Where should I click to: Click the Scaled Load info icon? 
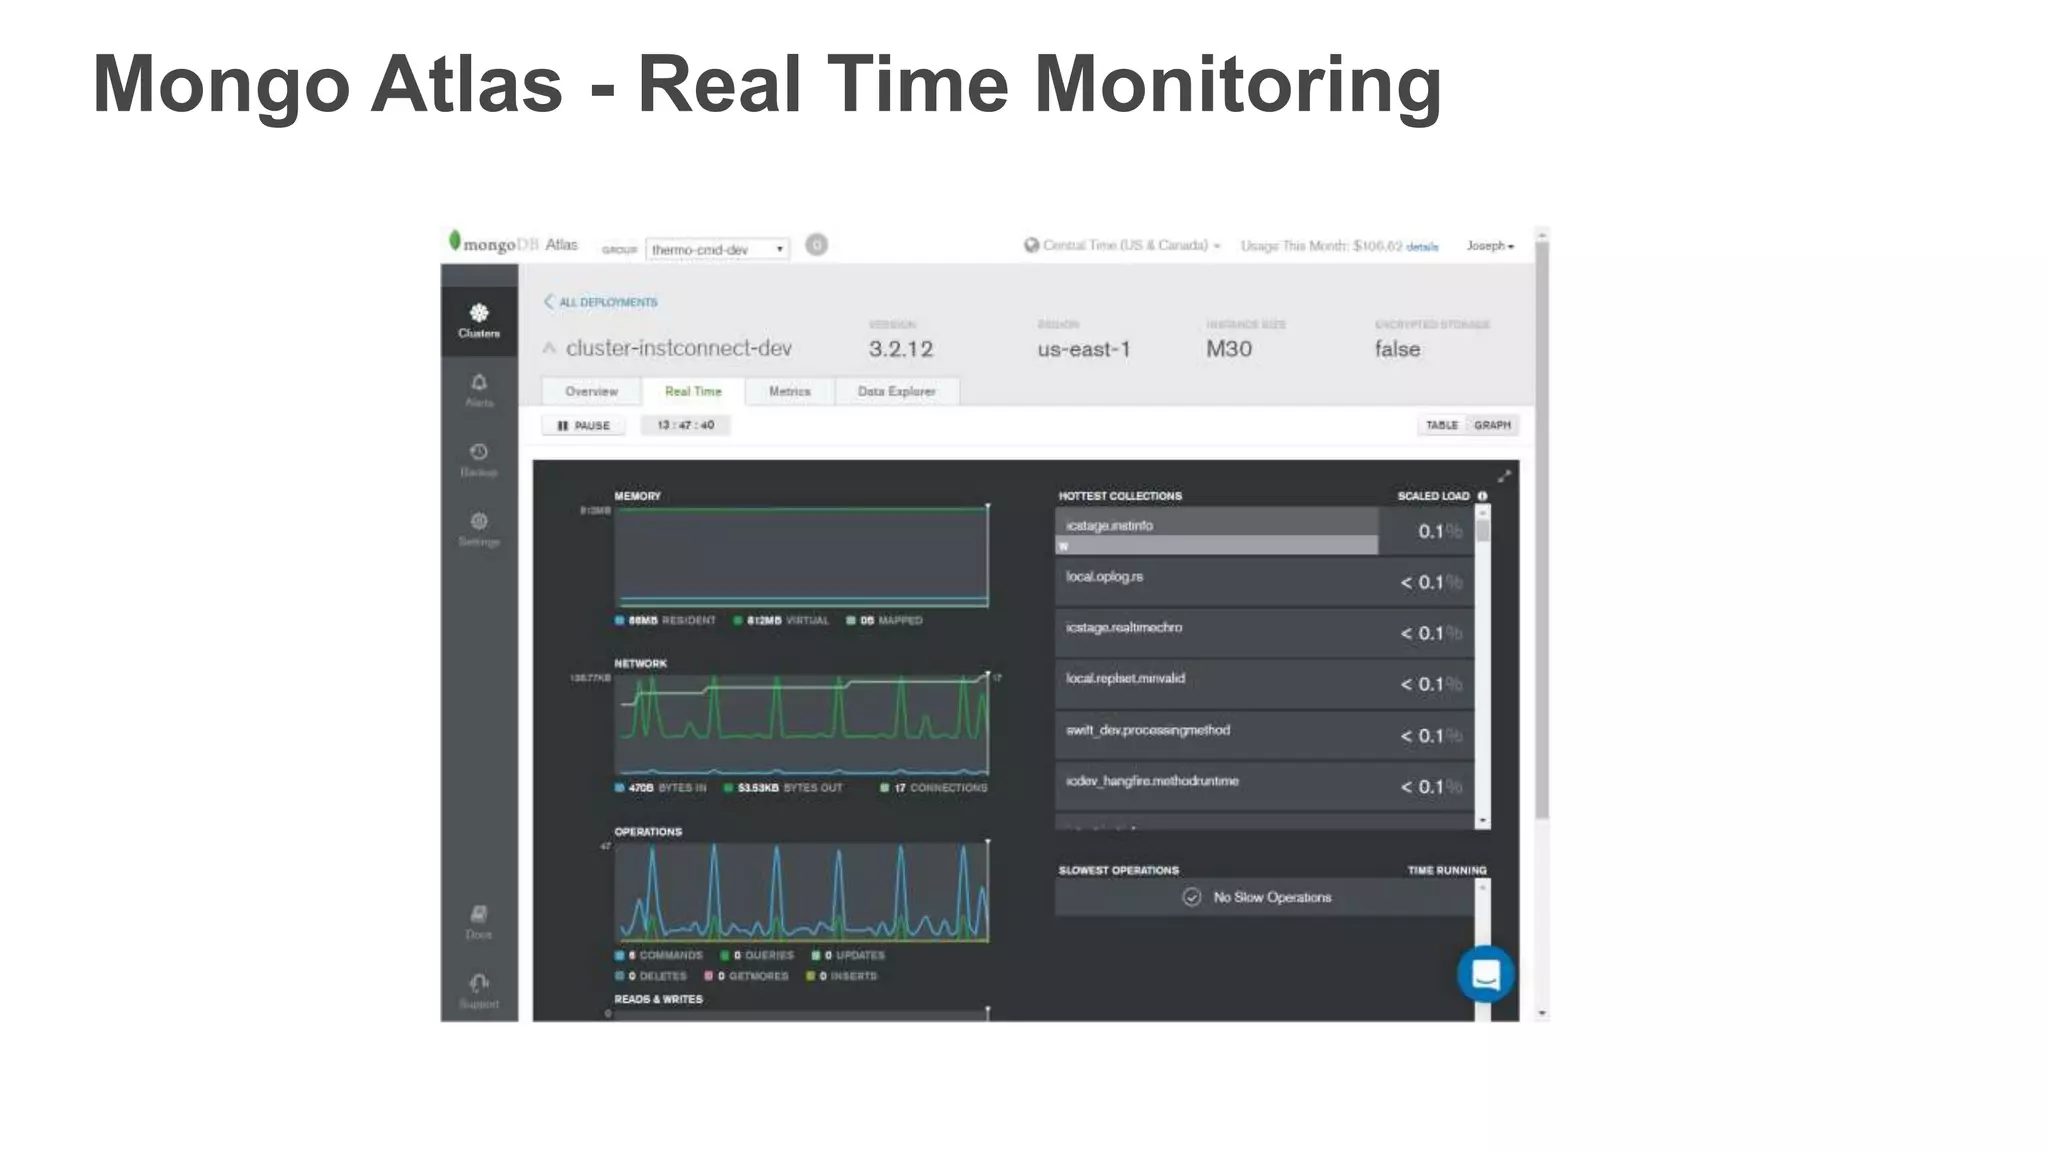click(x=1482, y=496)
